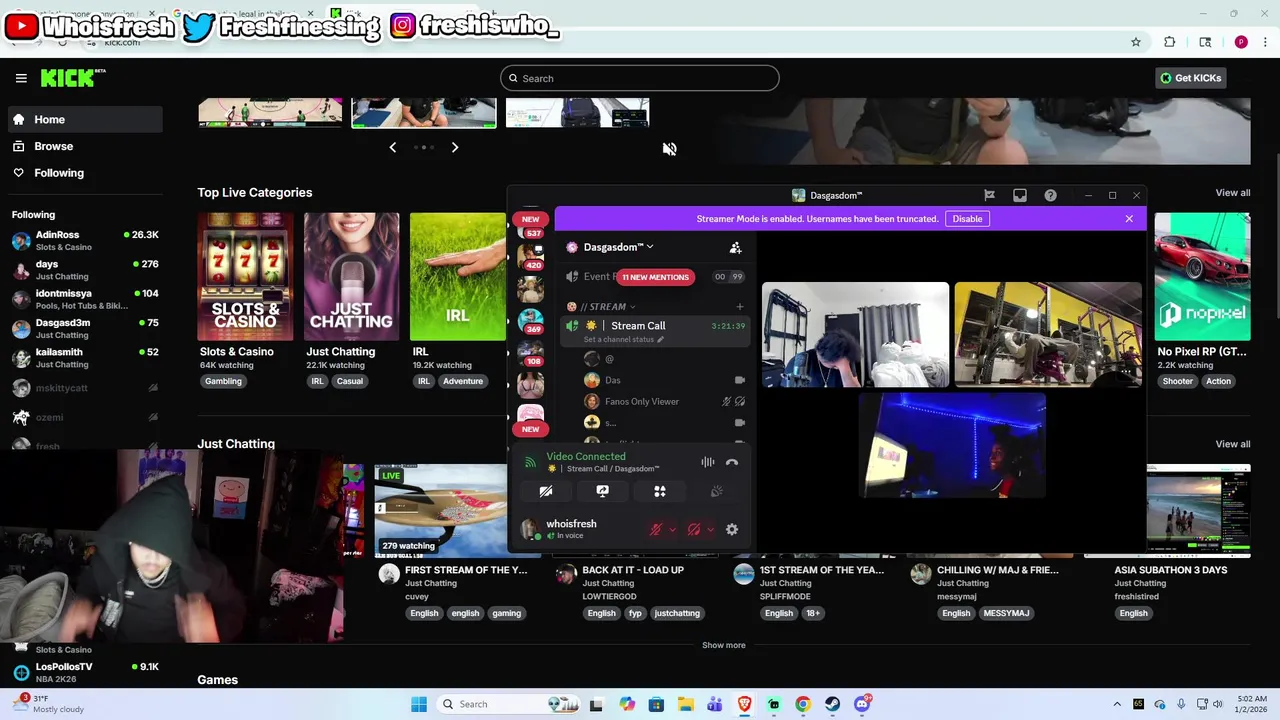Open kaiasmith channel in following list
This screenshot has width=1280, height=720.
tap(84, 358)
